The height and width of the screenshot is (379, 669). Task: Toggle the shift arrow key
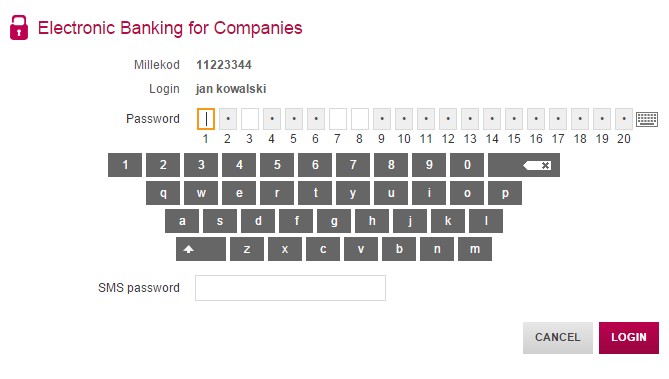click(201, 249)
